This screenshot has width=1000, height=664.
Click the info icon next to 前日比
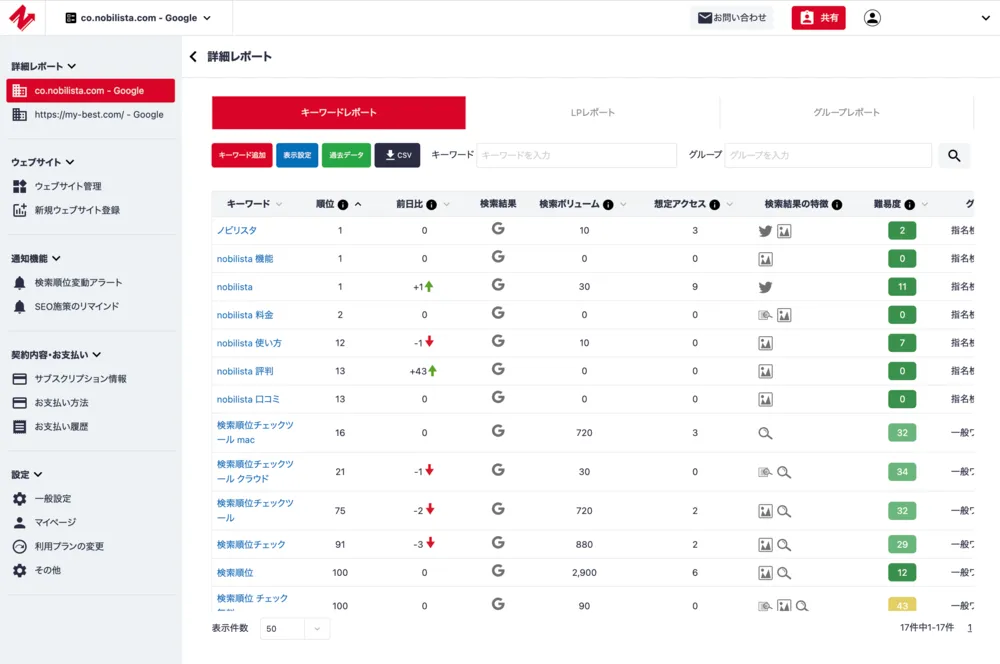[x=432, y=205]
